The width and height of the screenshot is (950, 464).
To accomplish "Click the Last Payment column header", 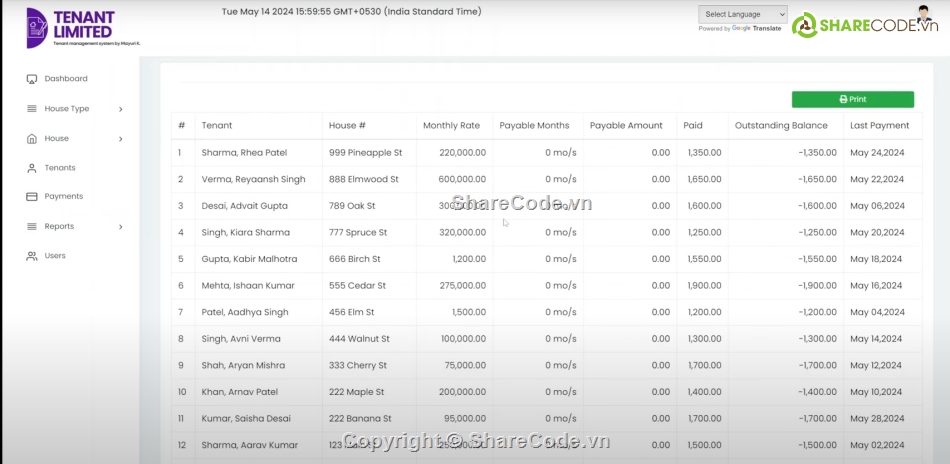I will click(880, 125).
